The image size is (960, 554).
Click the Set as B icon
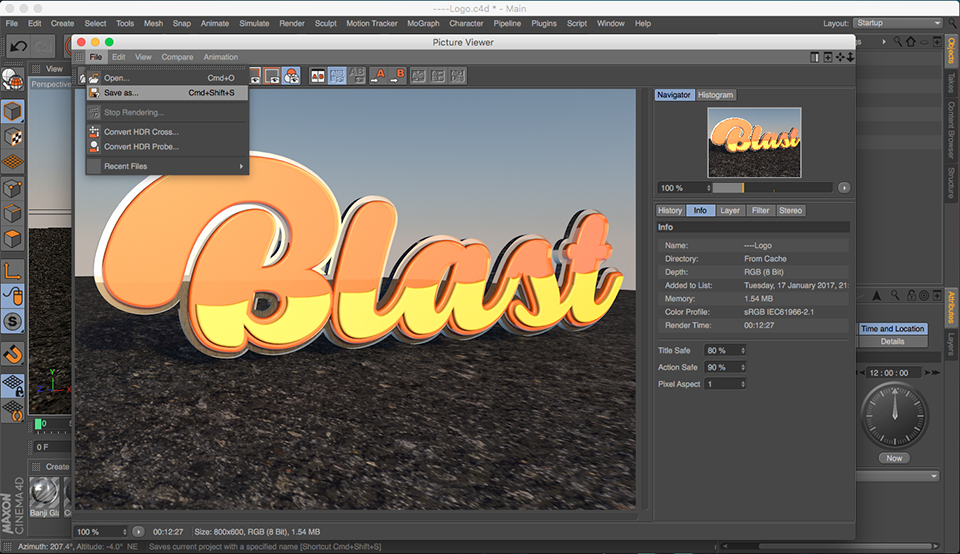tap(398, 76)
